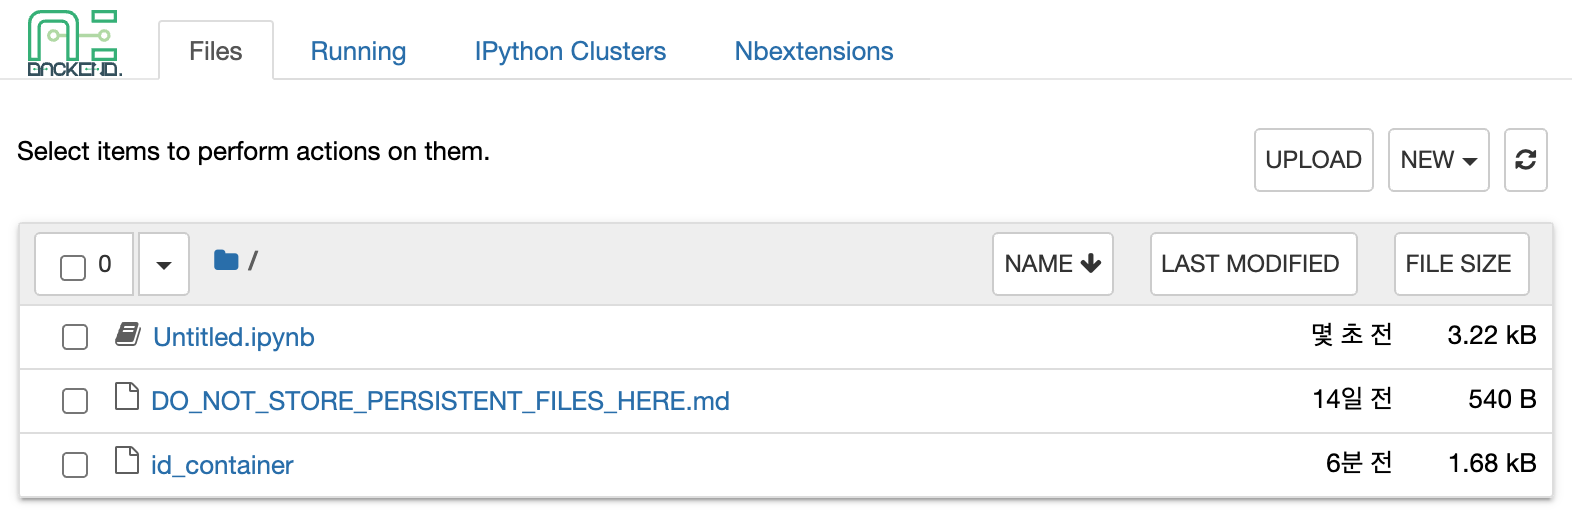Sort files by FILE SIZE
1572x524 pixels.
point(1462,264)
